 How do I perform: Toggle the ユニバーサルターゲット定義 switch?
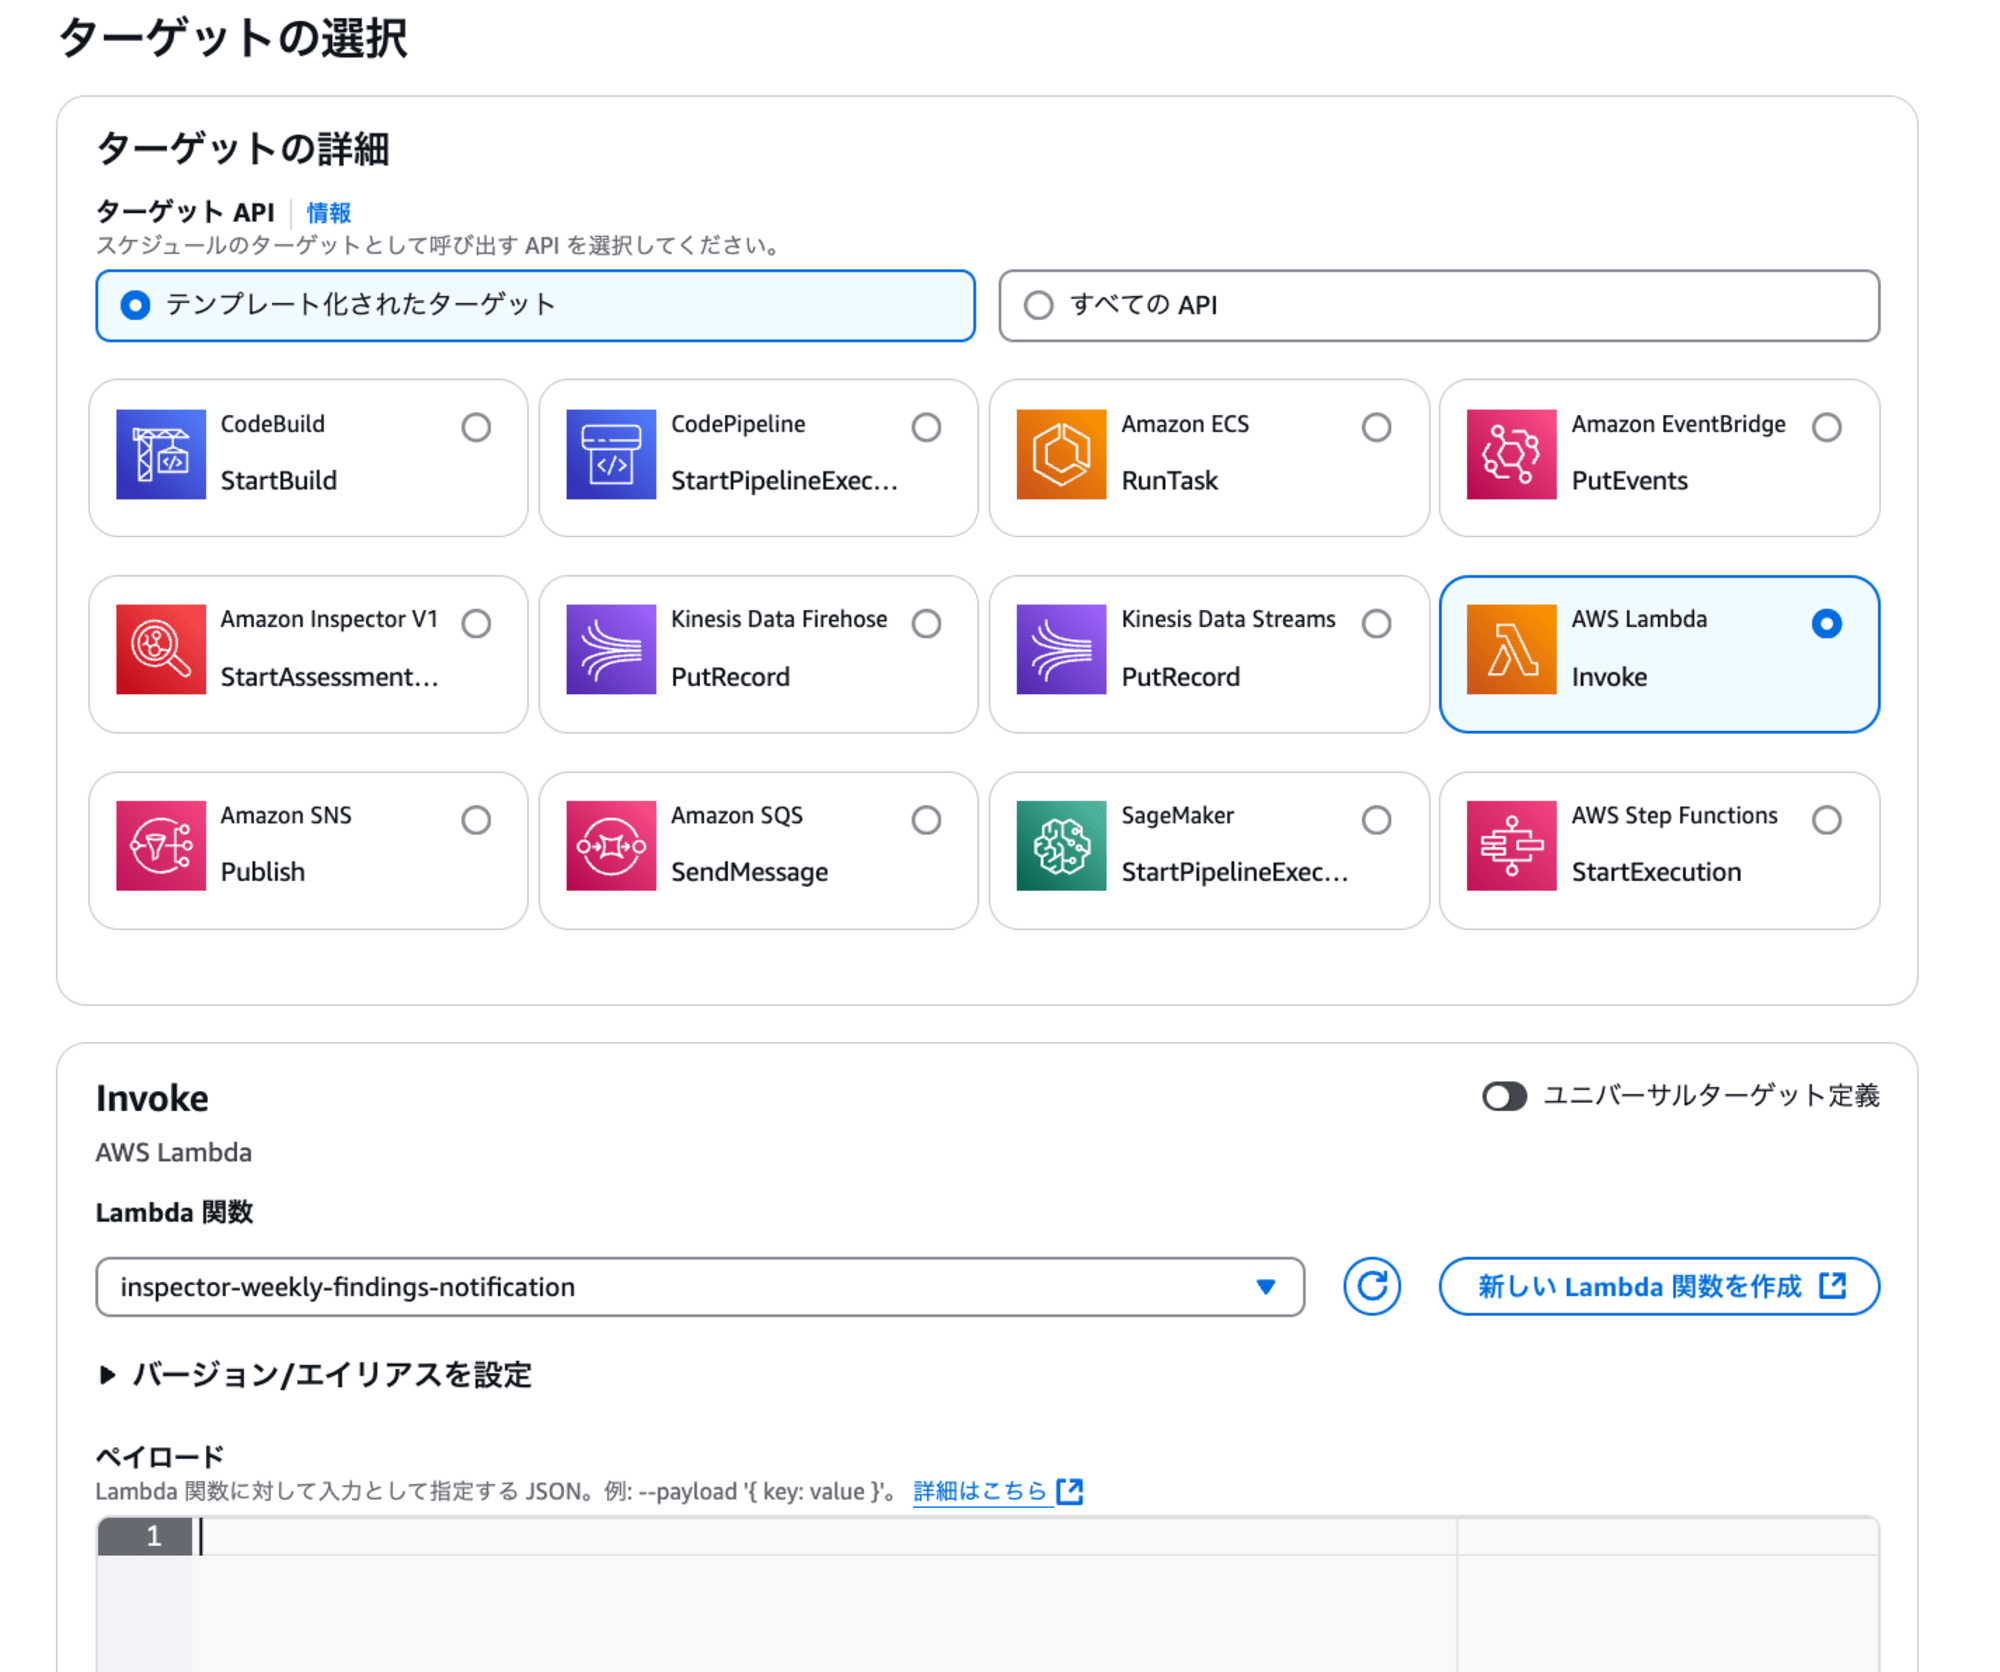[x=1504, y=1096]
